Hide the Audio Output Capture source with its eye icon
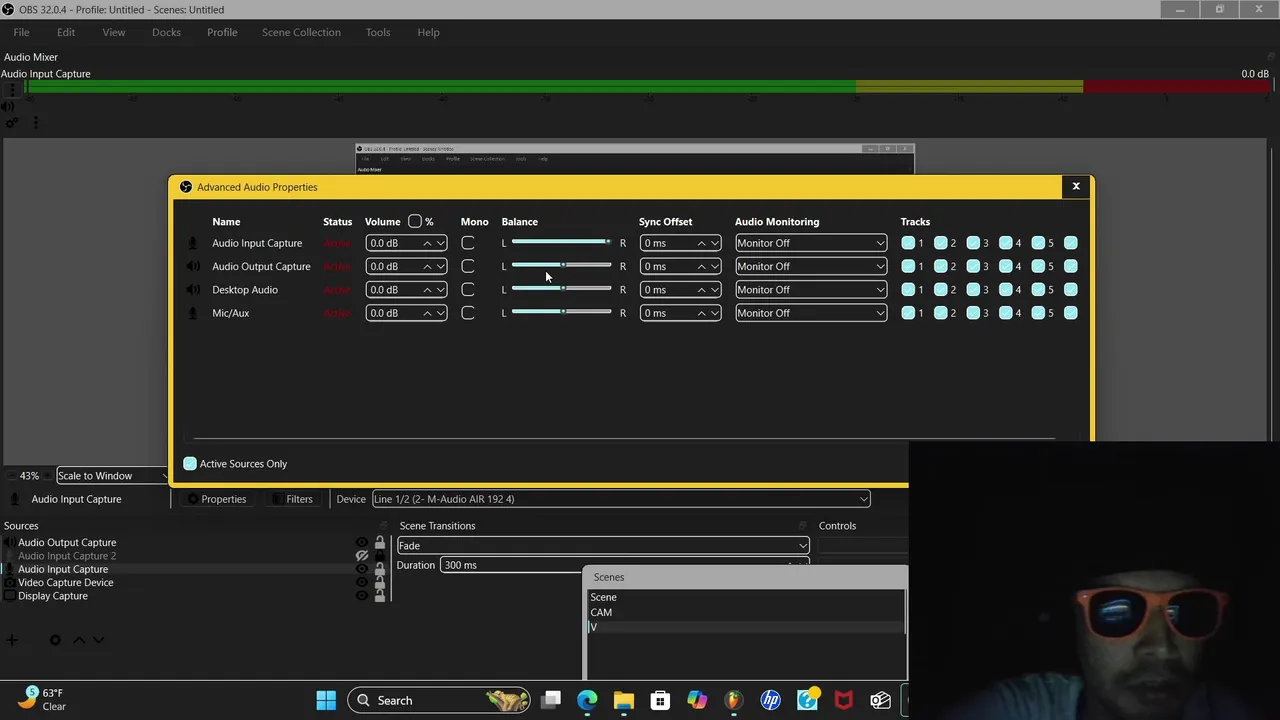The height and width of the screenshot is (720, 1280). [362, 543]
